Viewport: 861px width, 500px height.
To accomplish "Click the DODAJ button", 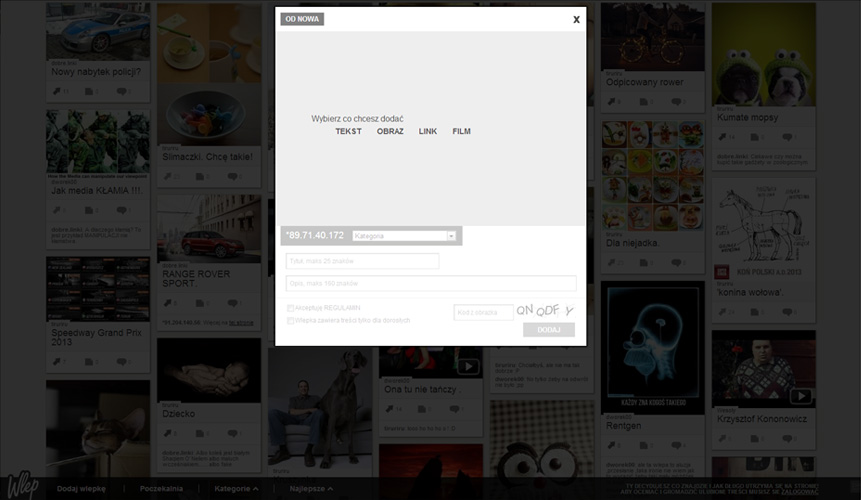I will [x=549, y=330].
